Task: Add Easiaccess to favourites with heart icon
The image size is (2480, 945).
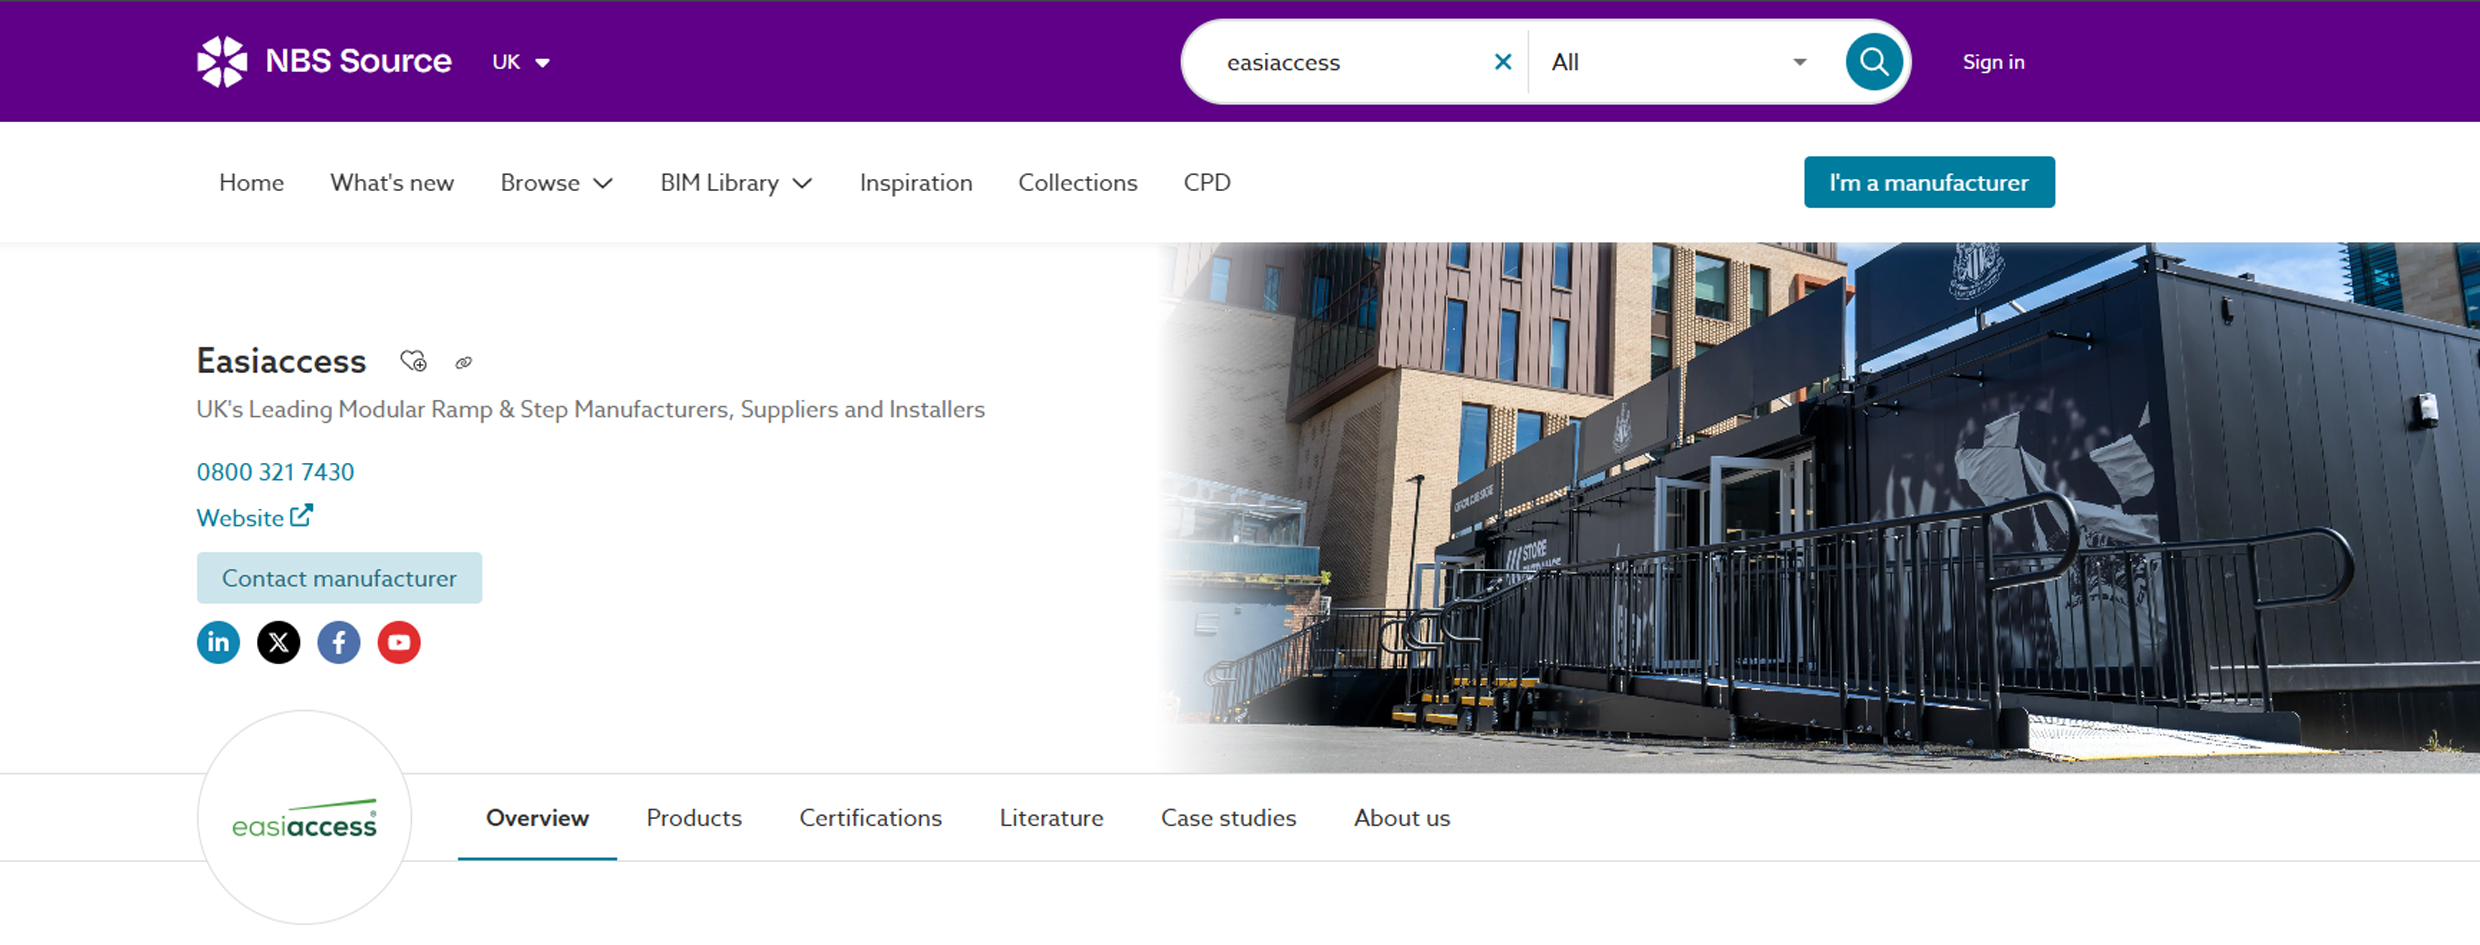Action: 413,361
